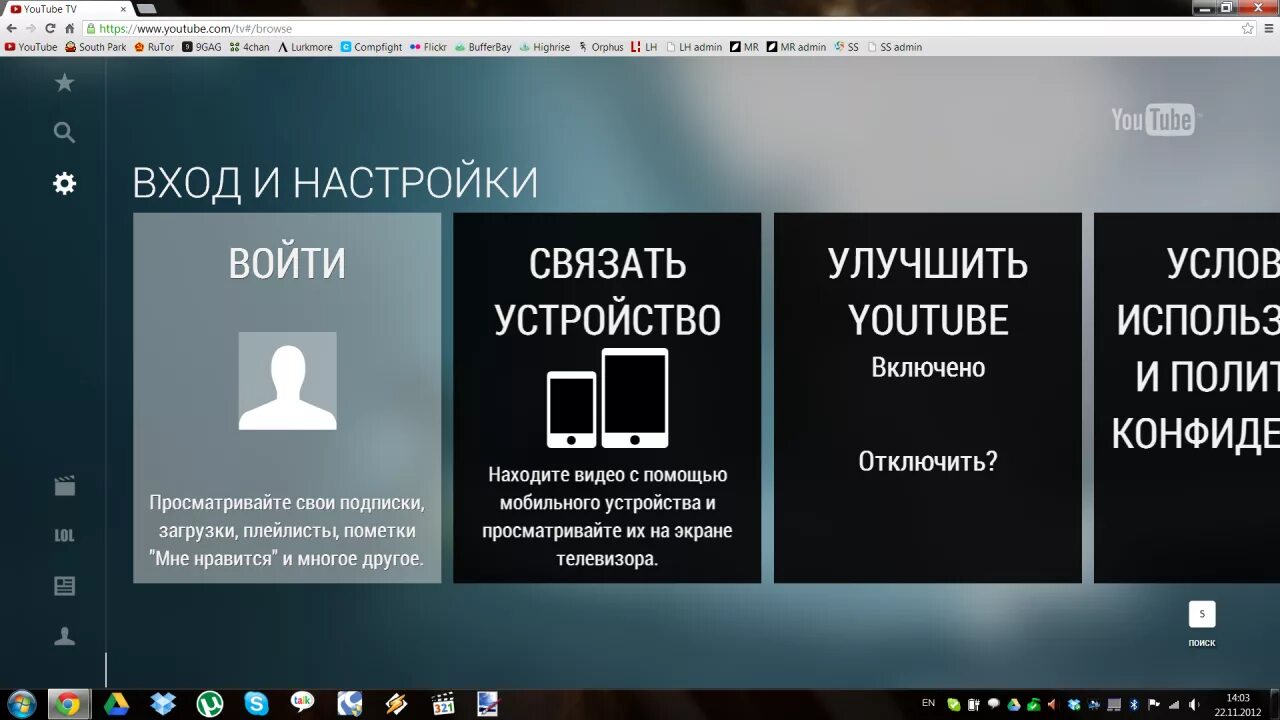Open the Chrome menu icon
The height and width of the screenshot is (720, 1280).
[x=1268, y=29]
